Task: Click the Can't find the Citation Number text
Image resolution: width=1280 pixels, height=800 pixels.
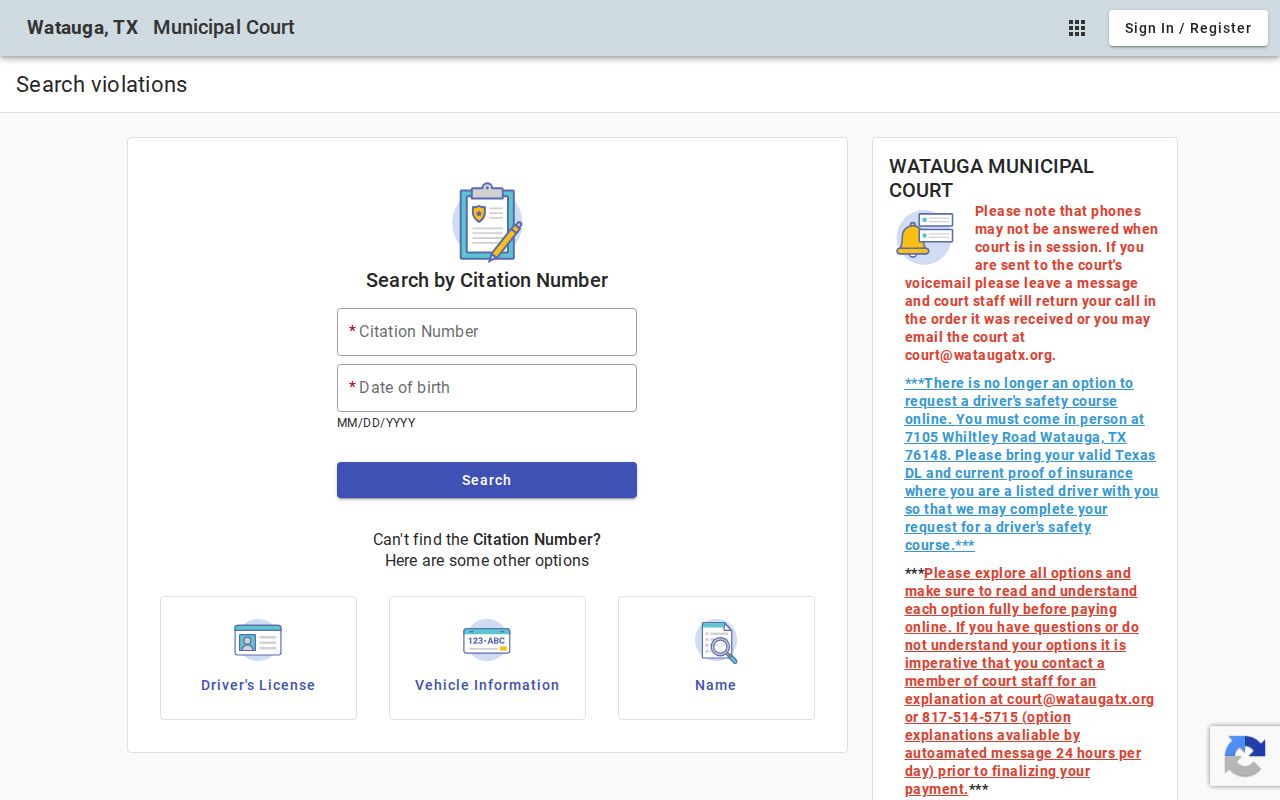Action: [x=487, y=539]
